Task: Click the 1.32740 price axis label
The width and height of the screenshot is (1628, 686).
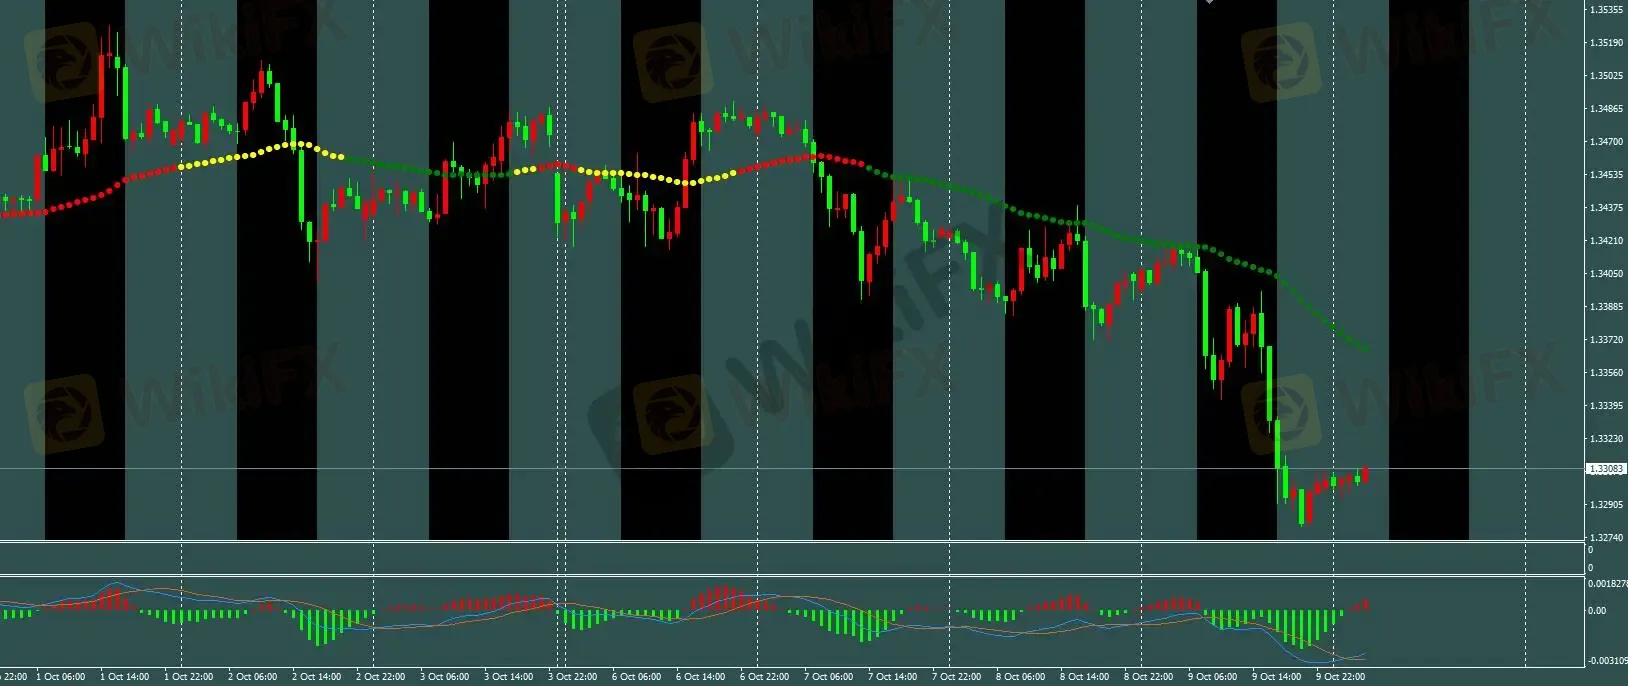Action: coord(1605,538)
